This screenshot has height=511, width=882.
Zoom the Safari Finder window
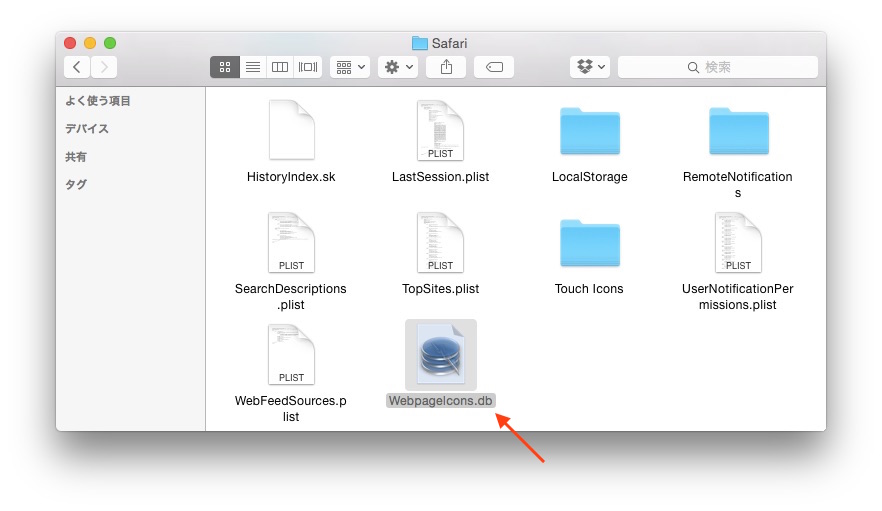click(x=110, y=43)
